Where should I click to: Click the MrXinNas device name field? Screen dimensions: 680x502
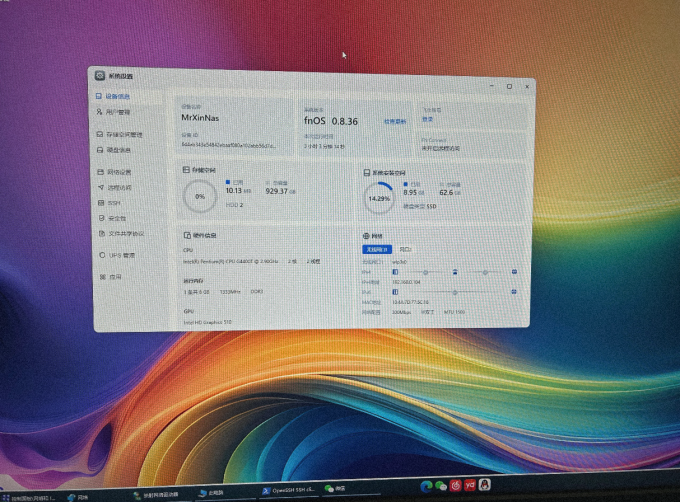click(x=200, y=118)
